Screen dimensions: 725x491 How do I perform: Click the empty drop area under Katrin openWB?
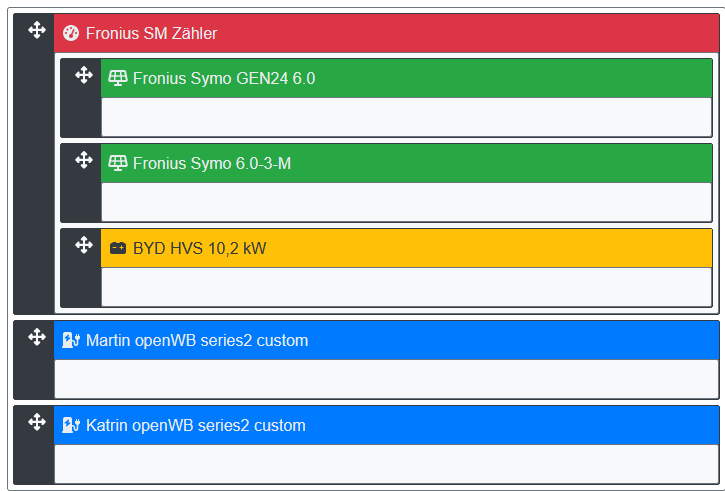387,464
